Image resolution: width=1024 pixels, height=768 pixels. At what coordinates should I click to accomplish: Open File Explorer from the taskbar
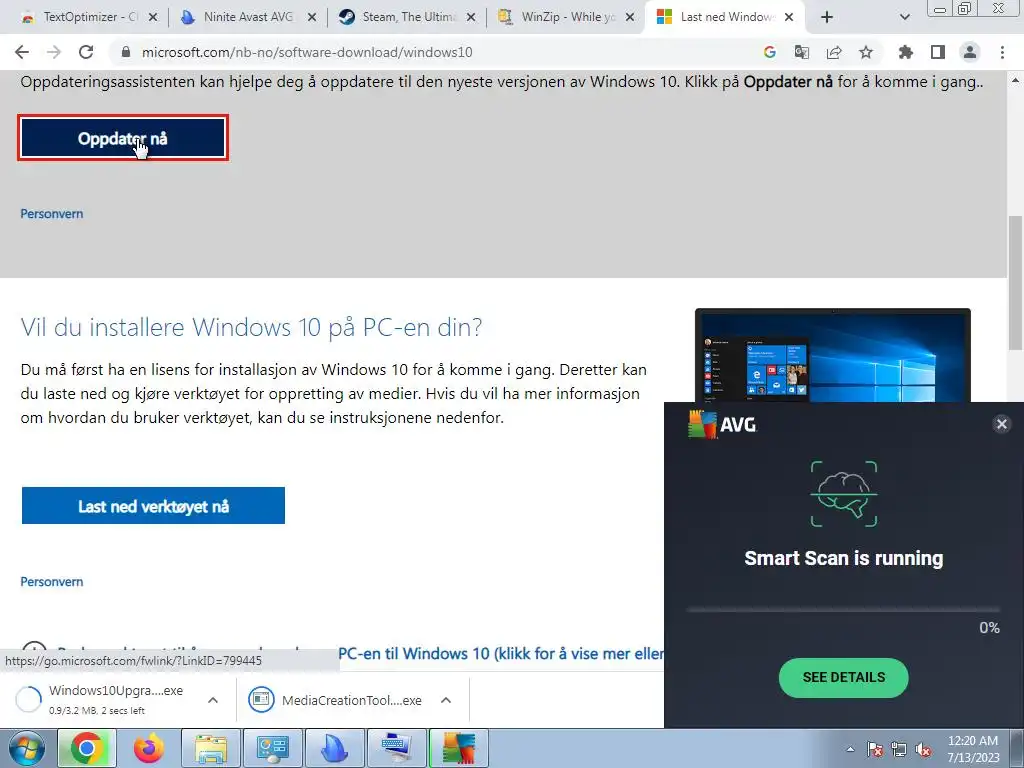(212, 748)
